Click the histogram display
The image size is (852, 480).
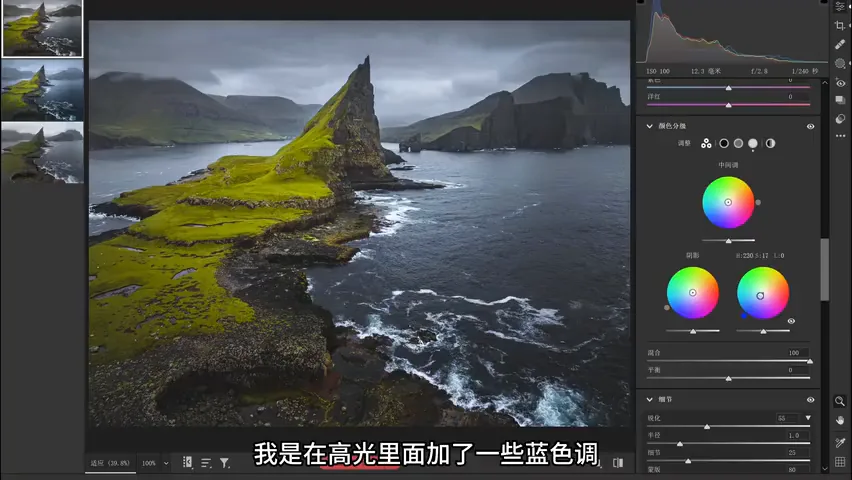[732, 32]
